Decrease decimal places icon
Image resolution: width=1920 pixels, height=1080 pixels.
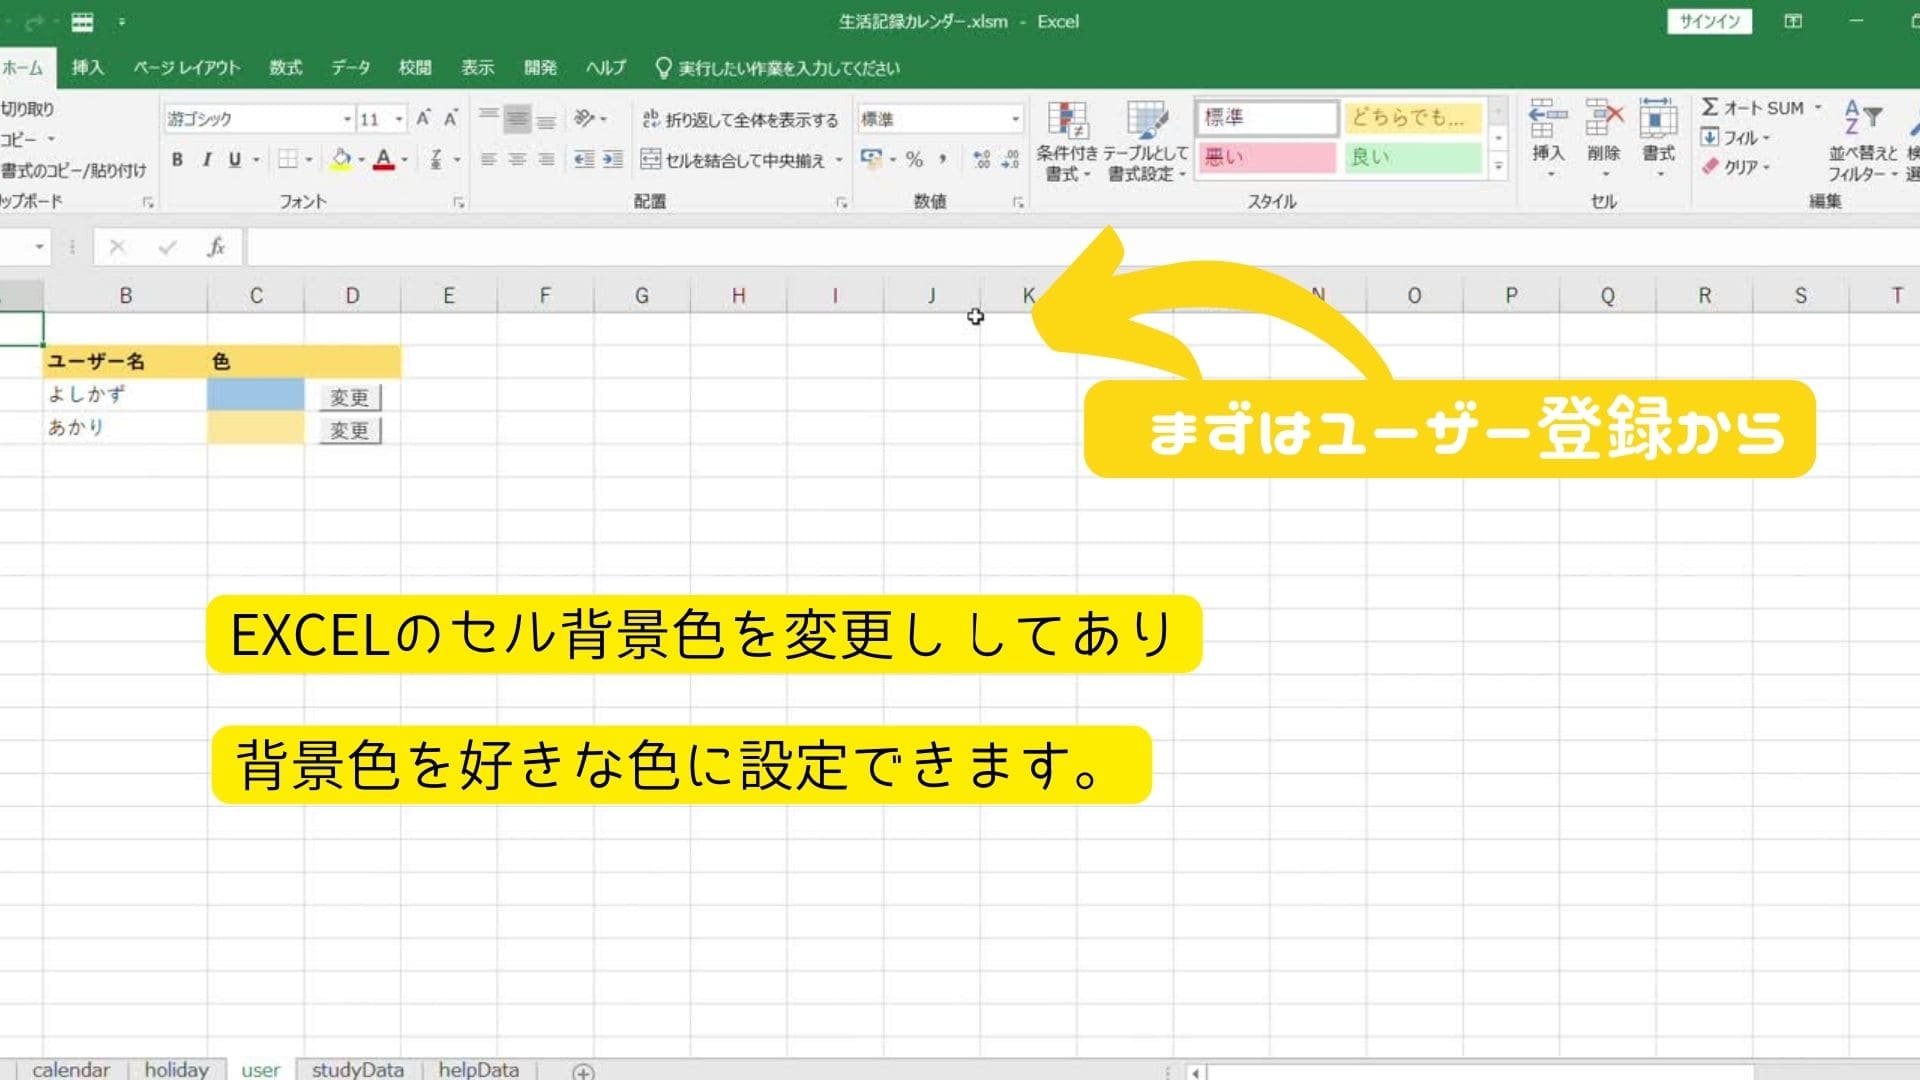(x=1010, y=160)
